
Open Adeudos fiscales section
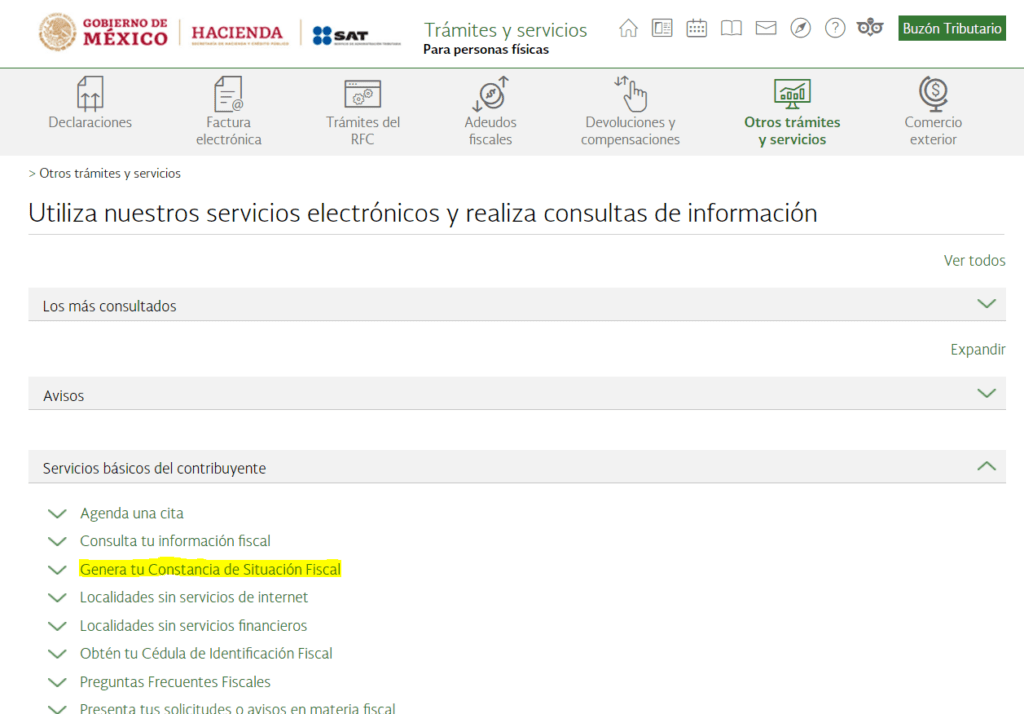(490, 112)
